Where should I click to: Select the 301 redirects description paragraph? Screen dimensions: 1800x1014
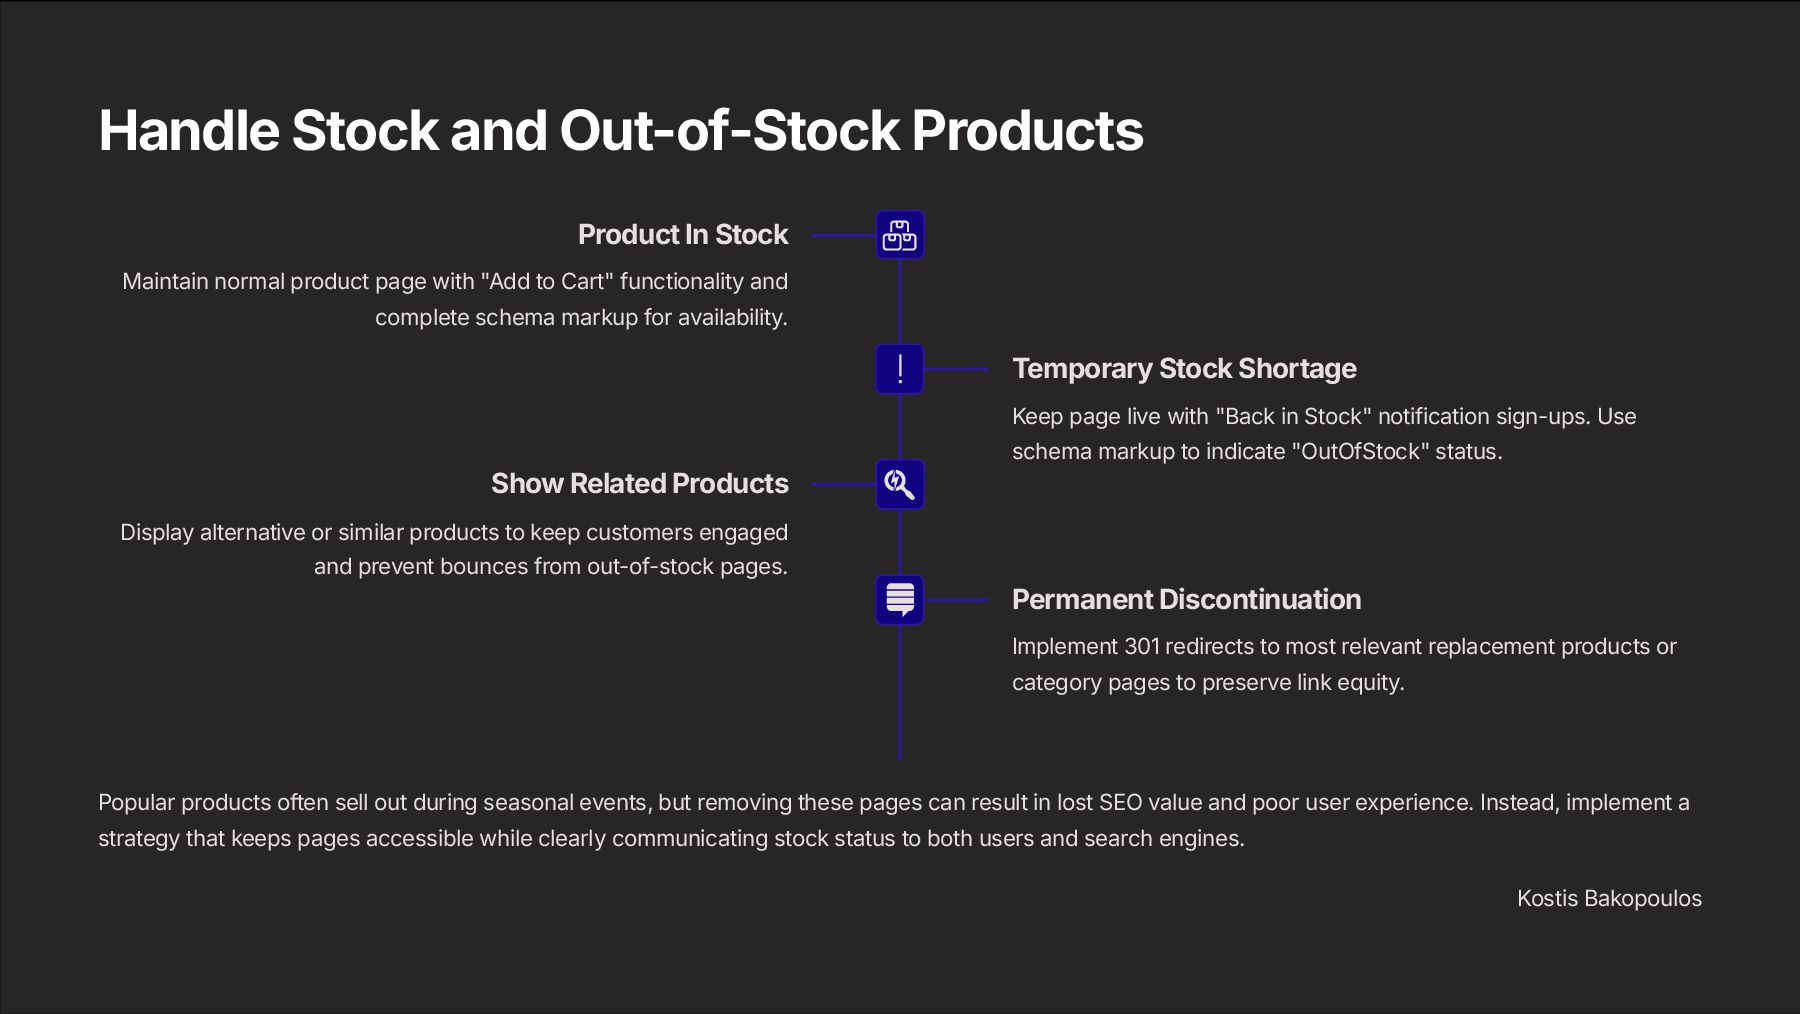pyautogui.click(x=1344, y=664)
